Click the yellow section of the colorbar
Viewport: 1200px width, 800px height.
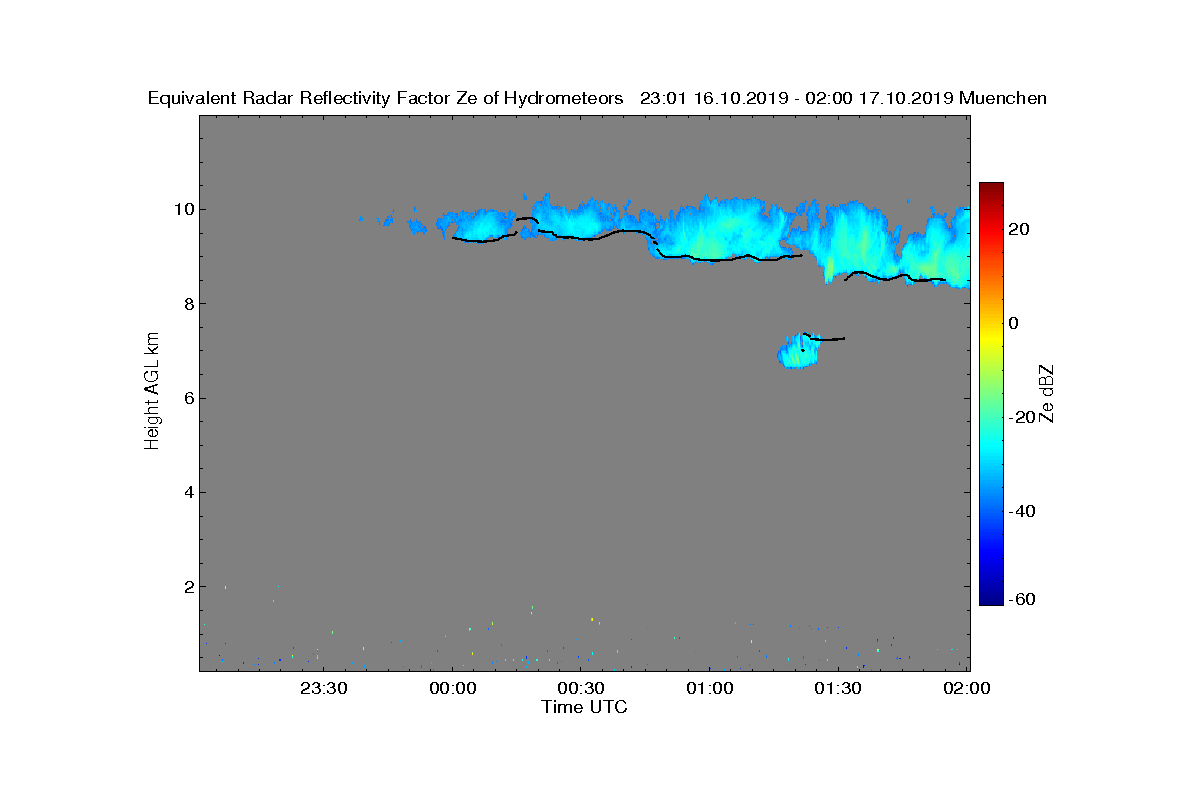click(991, 338)
